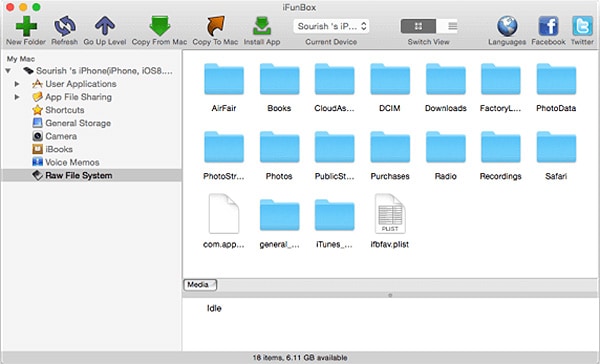Image resolution: width=600 pixels, height=364 pixels.
Task: Click the Facebook icon
Action: (548, 26)
